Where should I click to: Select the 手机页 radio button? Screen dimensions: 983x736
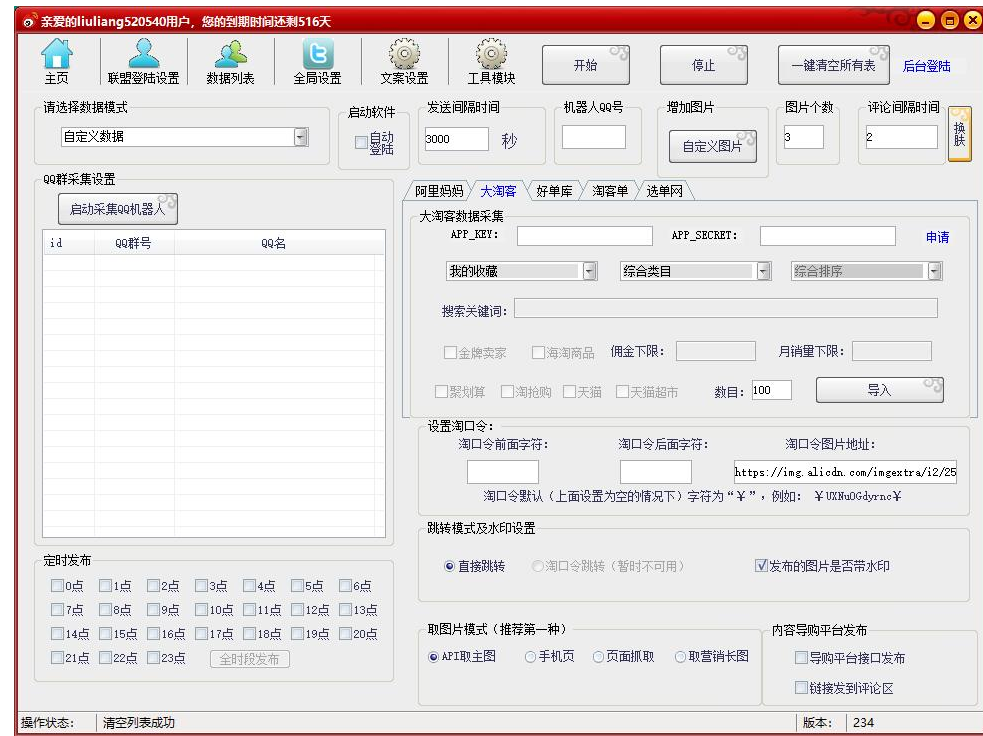point(530,657)
